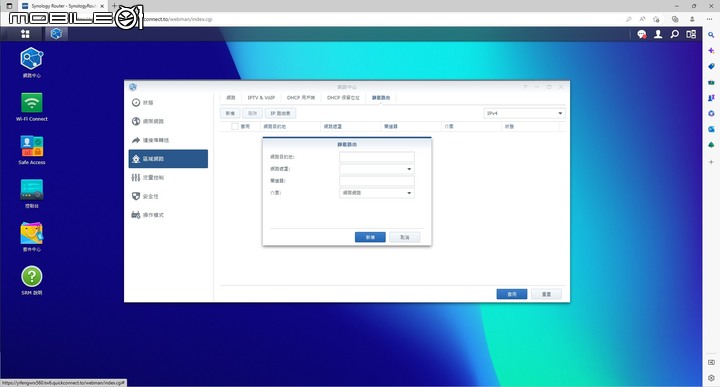Open the Edge sidebar tools briefcase icon
Image resolution: width=720 pixels, height=387 pixels.
711,82
